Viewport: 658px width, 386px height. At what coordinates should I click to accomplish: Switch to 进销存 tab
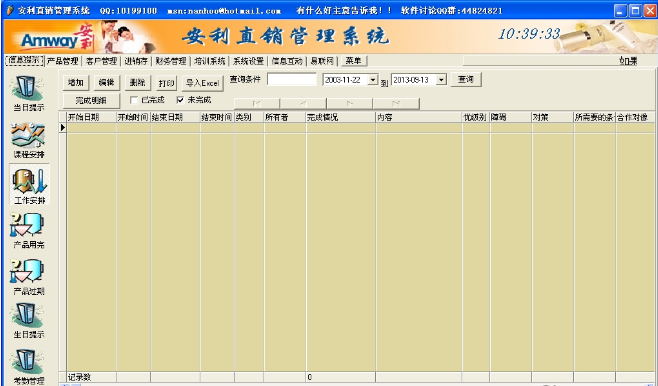tap(136, 61)
